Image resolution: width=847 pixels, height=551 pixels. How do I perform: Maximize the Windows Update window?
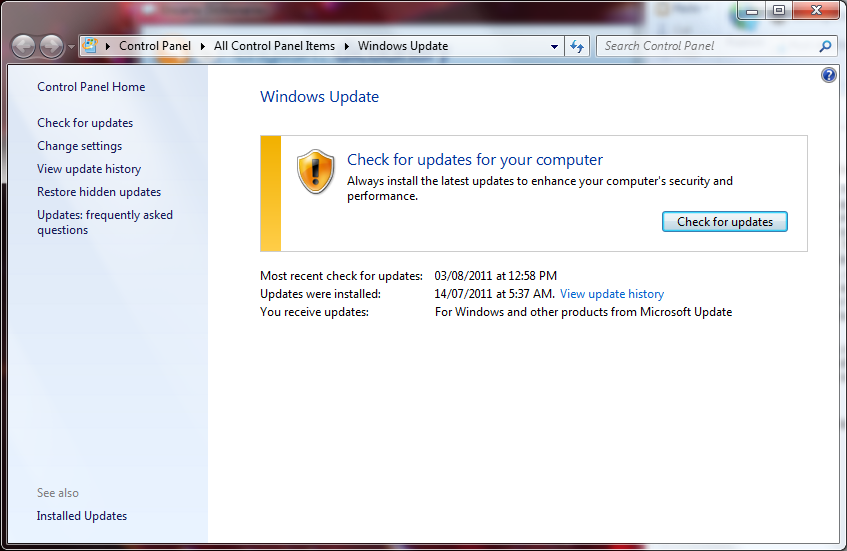pos(779,10)
